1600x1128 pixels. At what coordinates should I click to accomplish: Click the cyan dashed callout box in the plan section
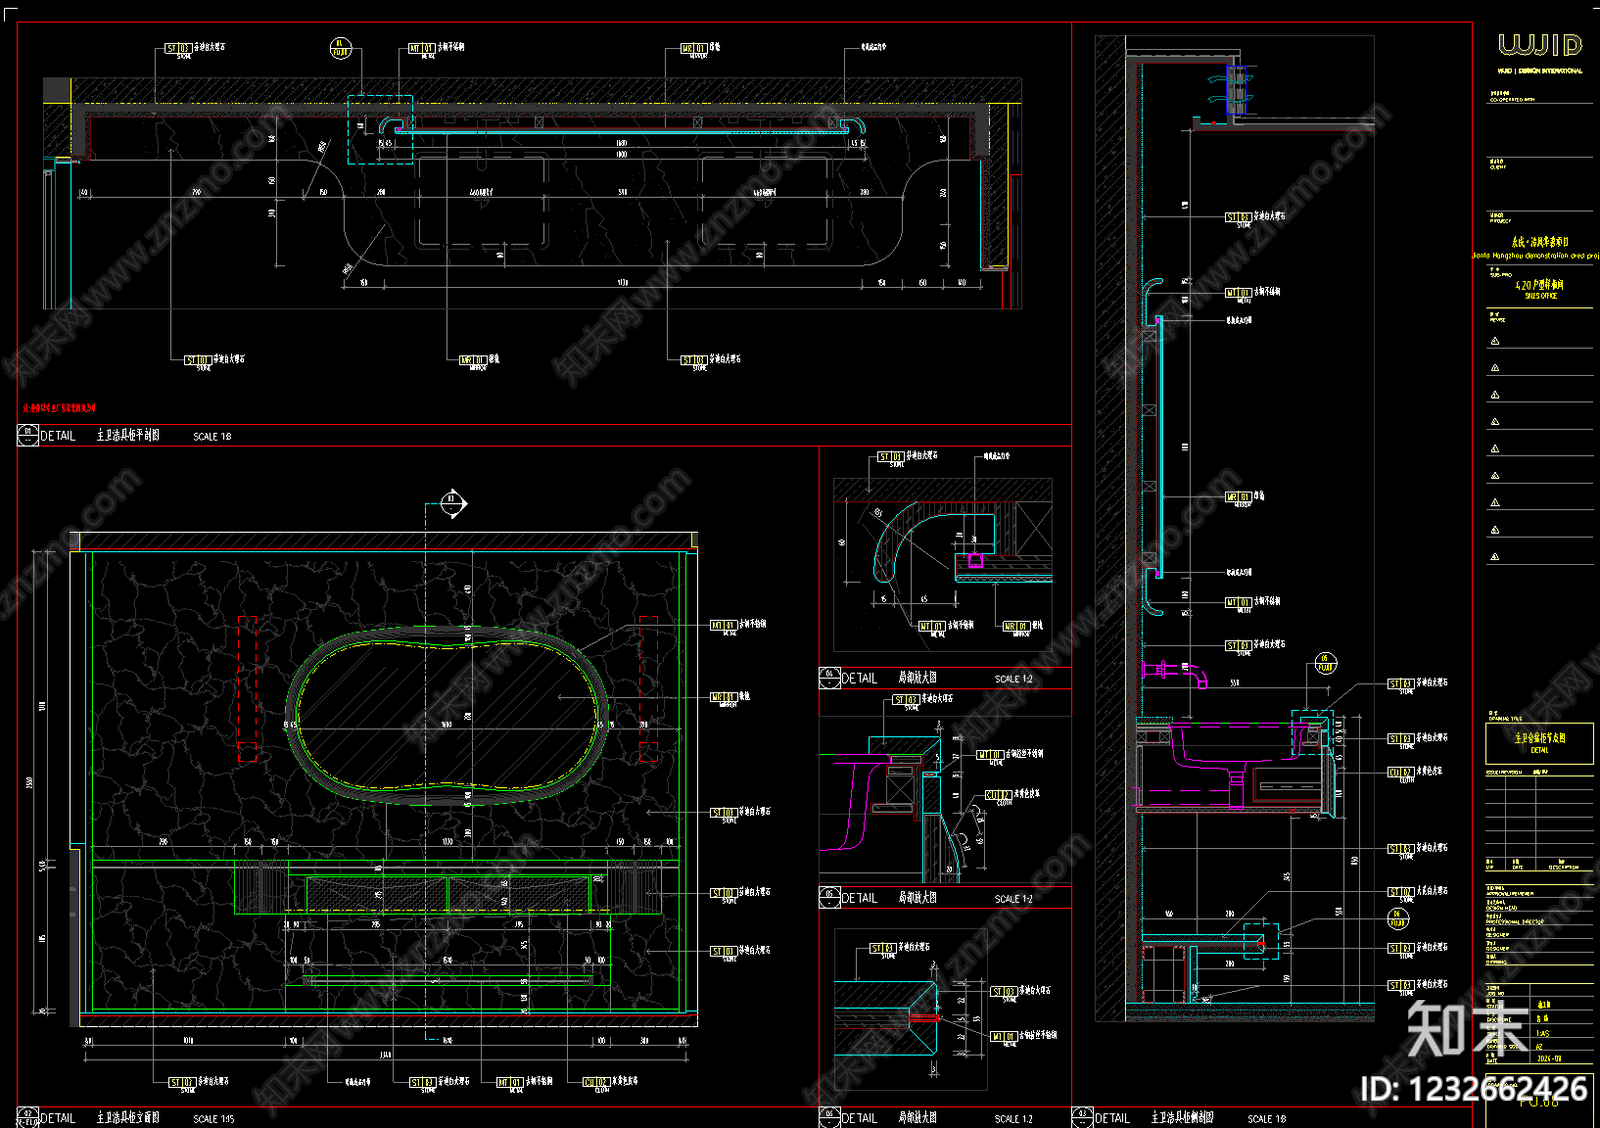[380, 130]
